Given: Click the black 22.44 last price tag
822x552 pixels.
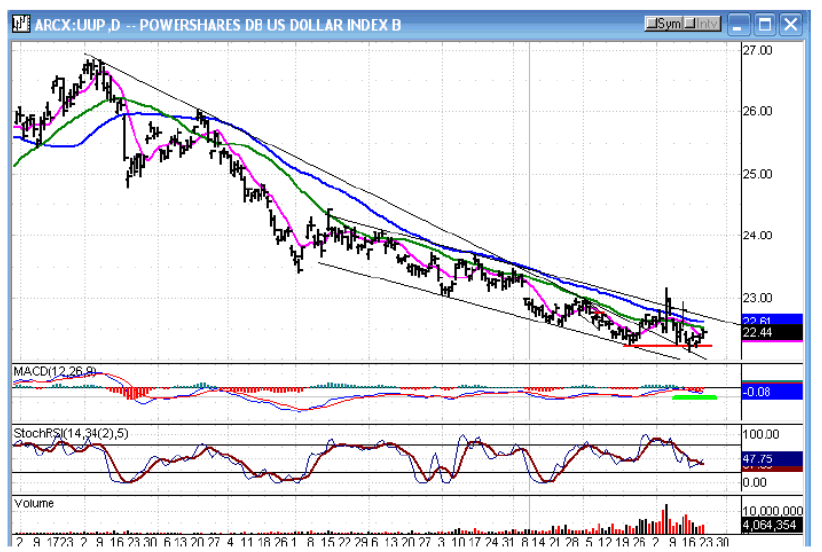Looking at the screenshot, I should click(772, 332).
